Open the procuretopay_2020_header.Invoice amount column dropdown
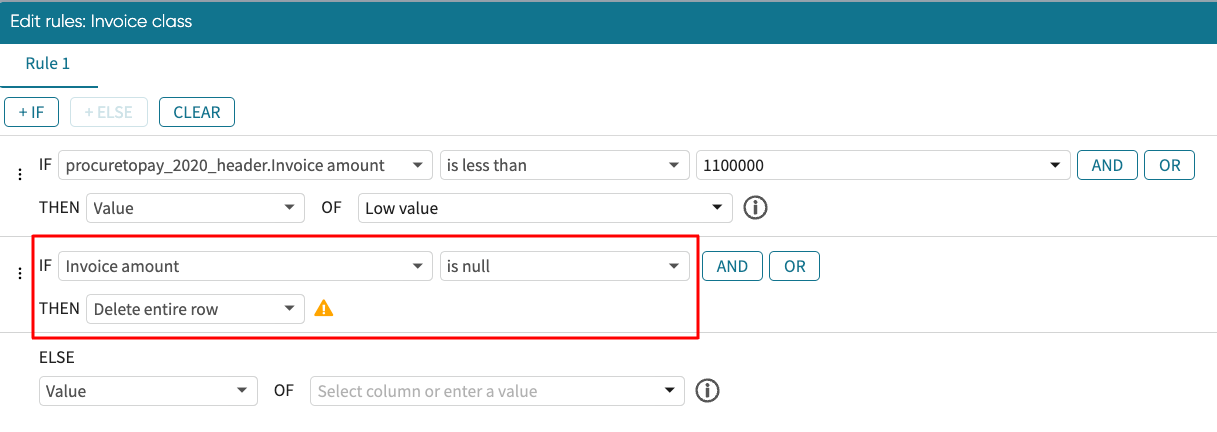The width and height of the screenshot is (1217, 432). point(245,165)
